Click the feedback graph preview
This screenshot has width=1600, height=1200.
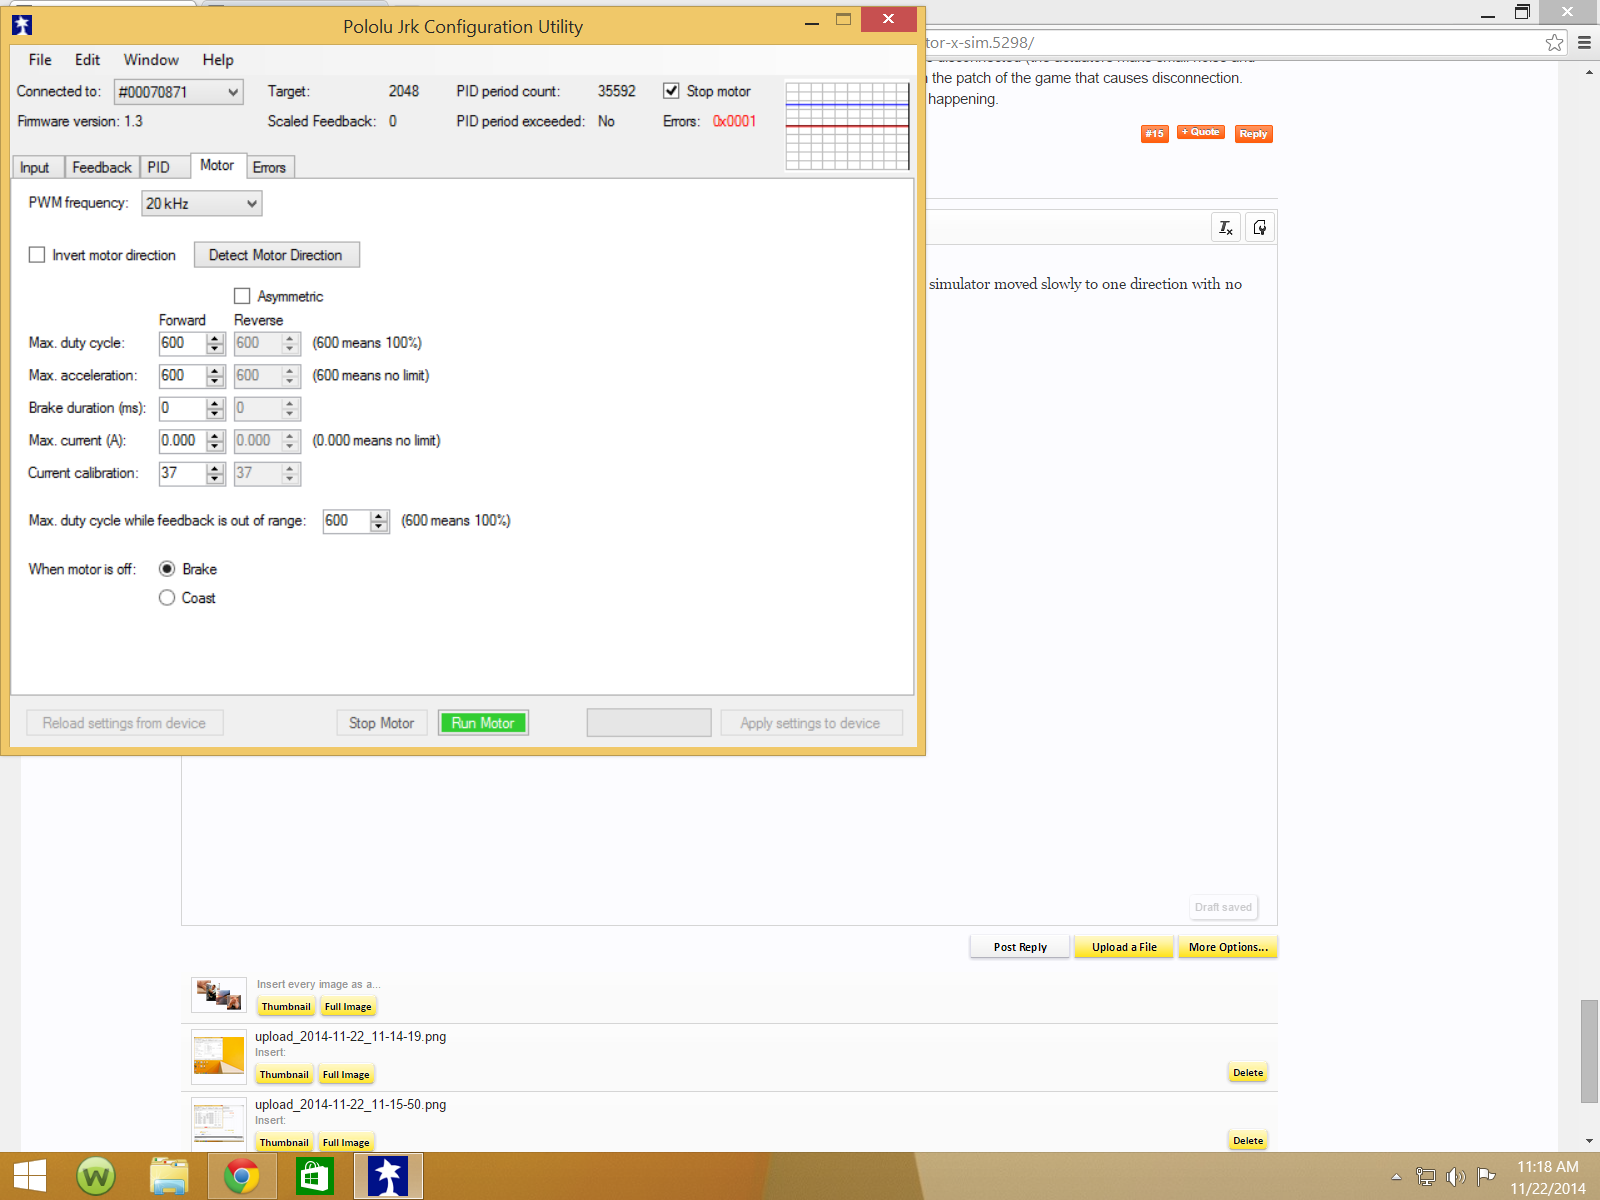(847, 126)
